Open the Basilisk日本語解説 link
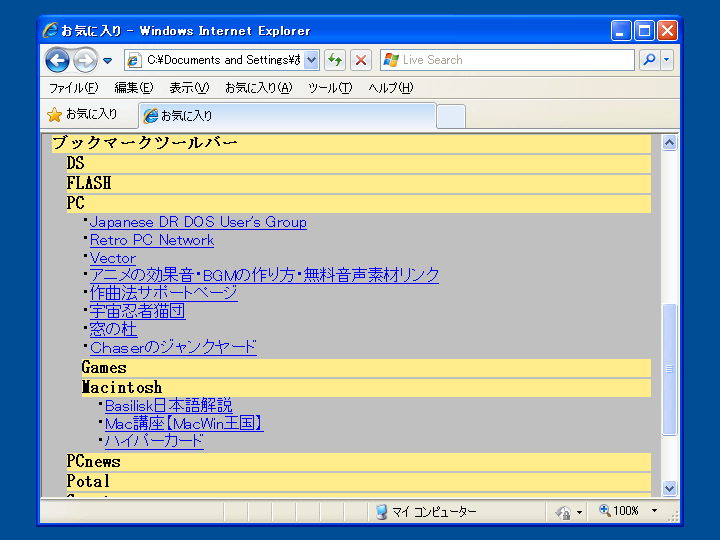 coord(169,406)
